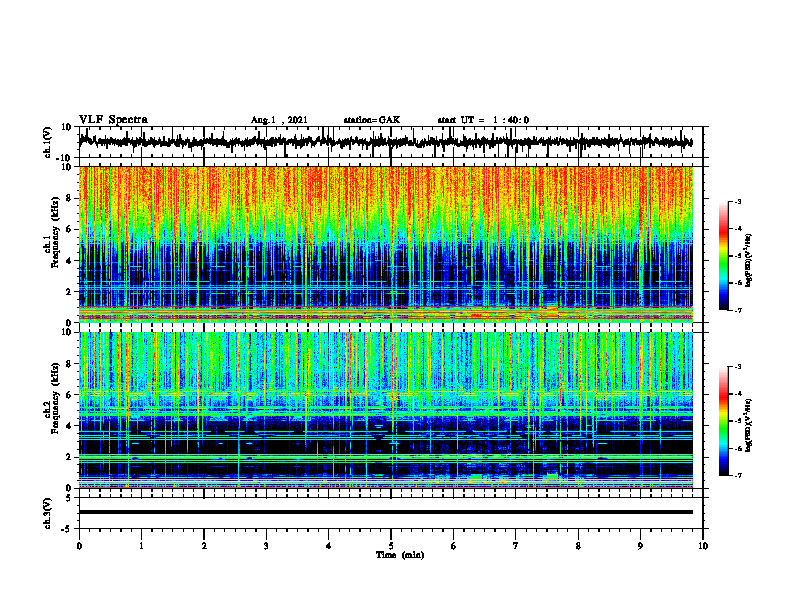Click the "8" tick on ch.1 frequency axis

click(x=71, y=198)
